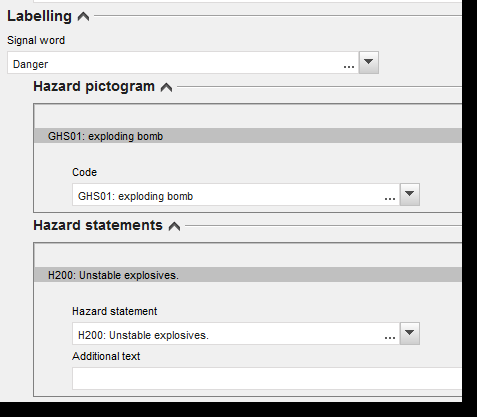
Task: Click the Additional text label
Action: point(106,356)
